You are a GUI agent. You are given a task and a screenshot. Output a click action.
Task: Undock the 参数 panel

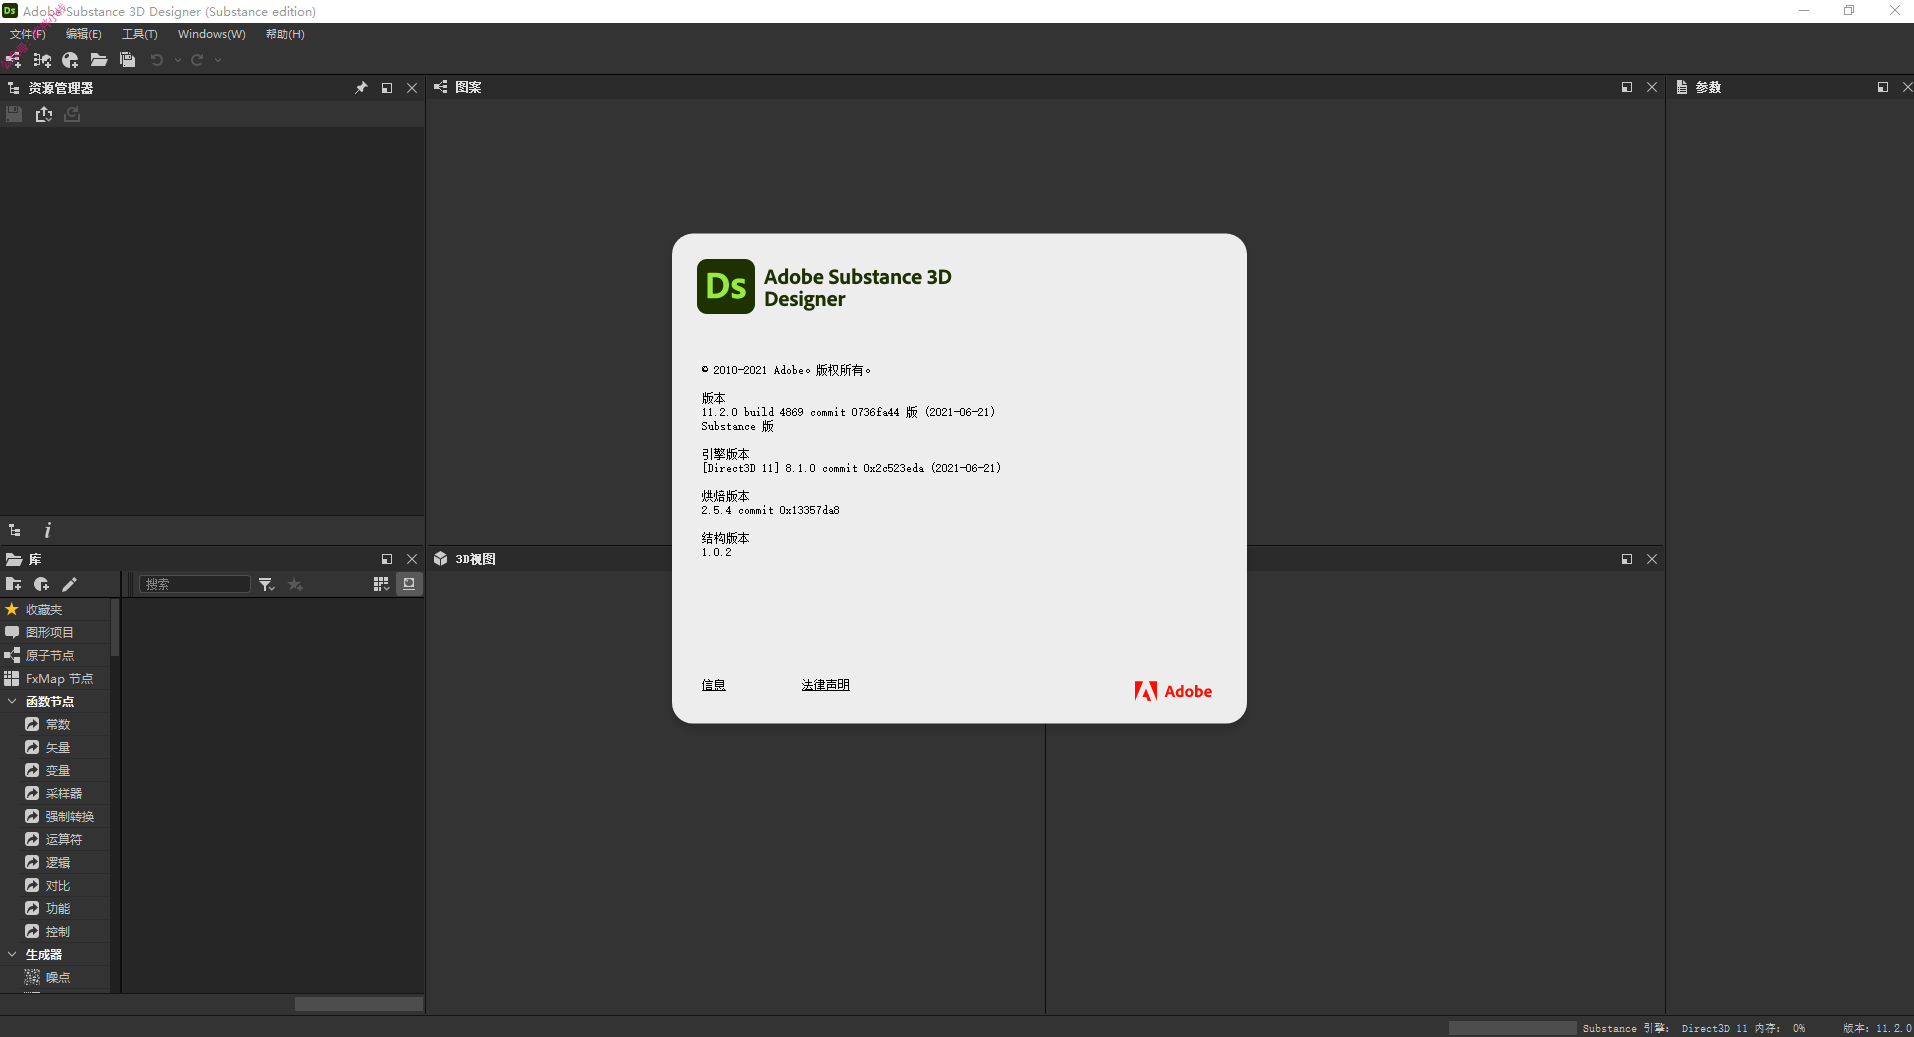1883,88
